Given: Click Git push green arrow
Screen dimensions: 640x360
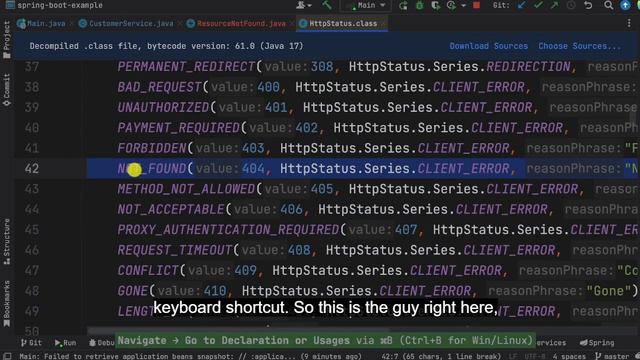Looking at the screenshot, I should point(554,5).
